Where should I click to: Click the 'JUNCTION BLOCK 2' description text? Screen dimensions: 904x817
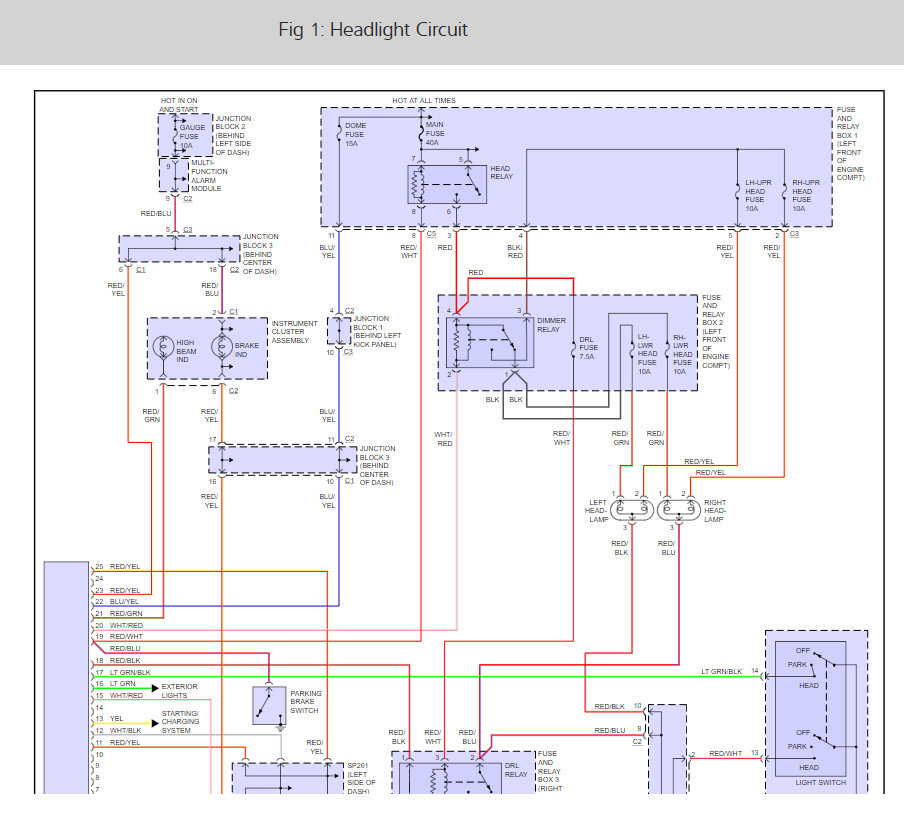[233, 135]
